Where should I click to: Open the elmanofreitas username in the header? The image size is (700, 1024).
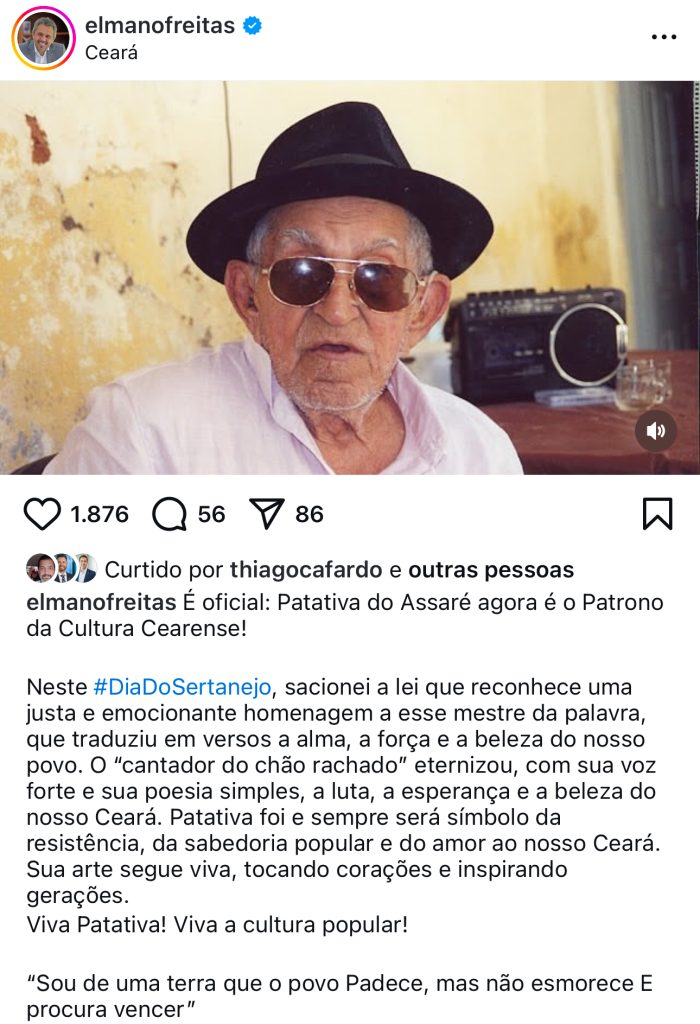point(160,25)
